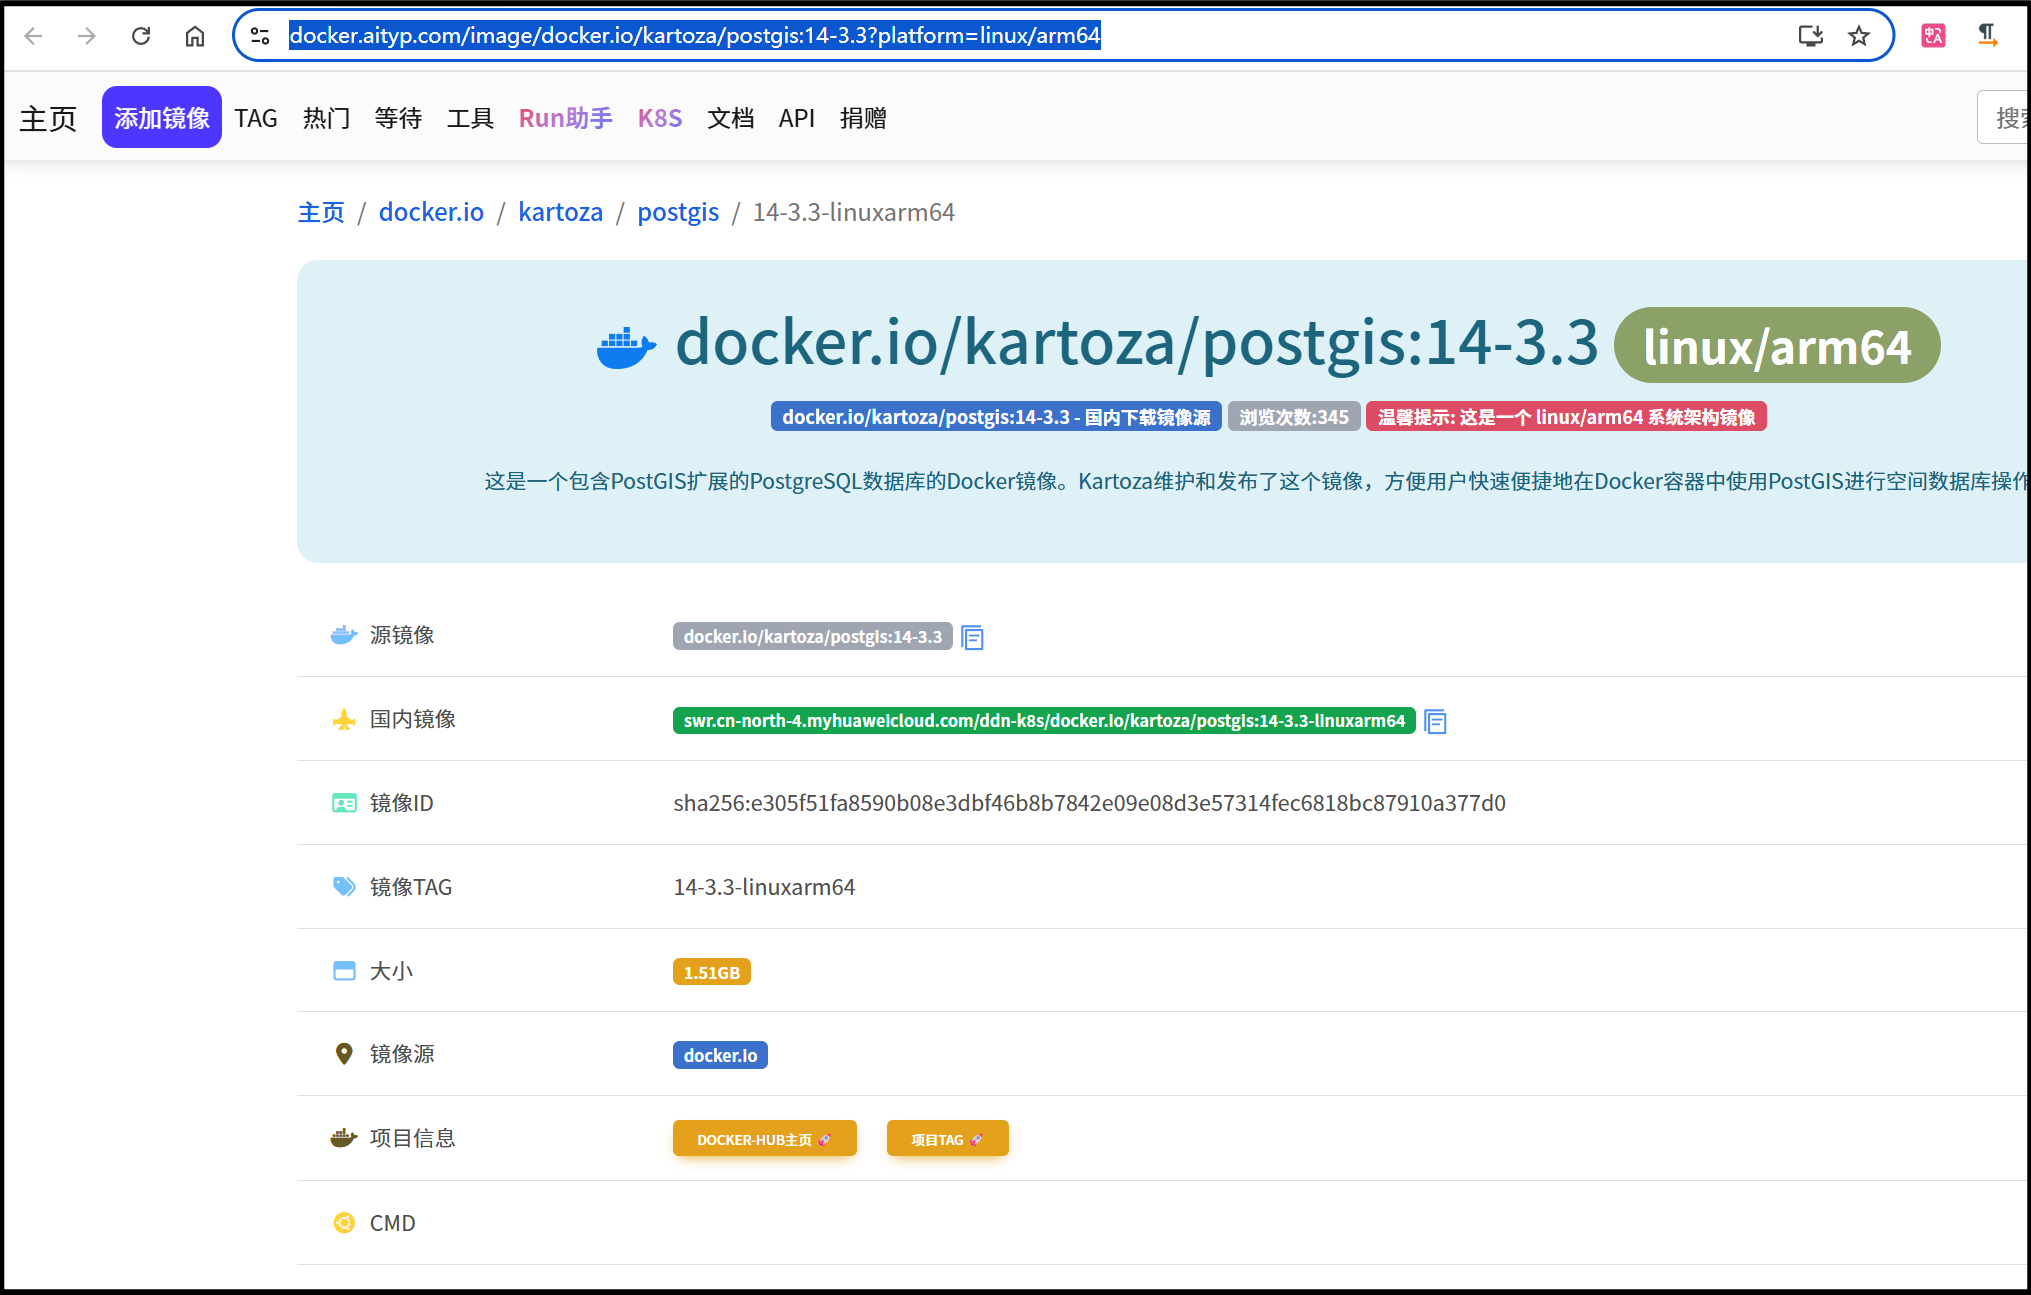Screen dimensions: 2031x1295
Task: Click the blue 国内下载镜像源 badge
Action: (996, 417)
